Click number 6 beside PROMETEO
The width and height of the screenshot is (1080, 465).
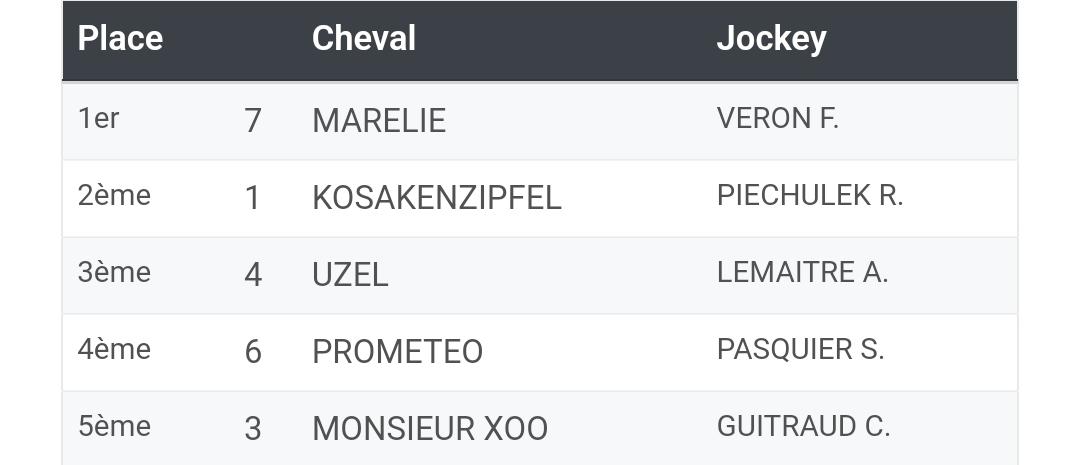point(253,352)
